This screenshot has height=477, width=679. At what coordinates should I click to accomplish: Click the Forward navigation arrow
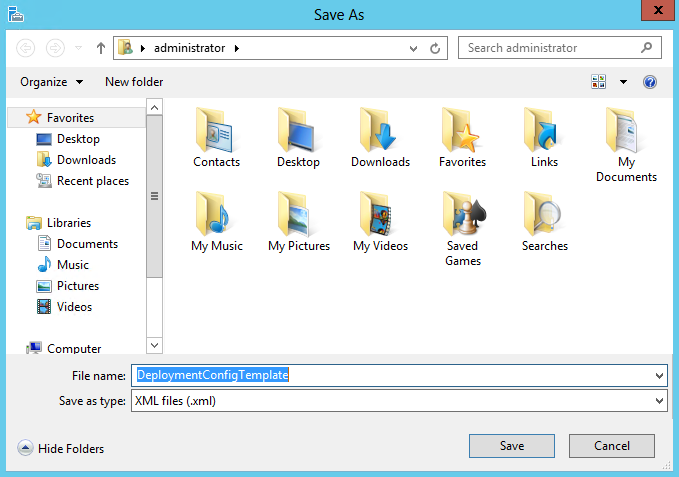55,48
